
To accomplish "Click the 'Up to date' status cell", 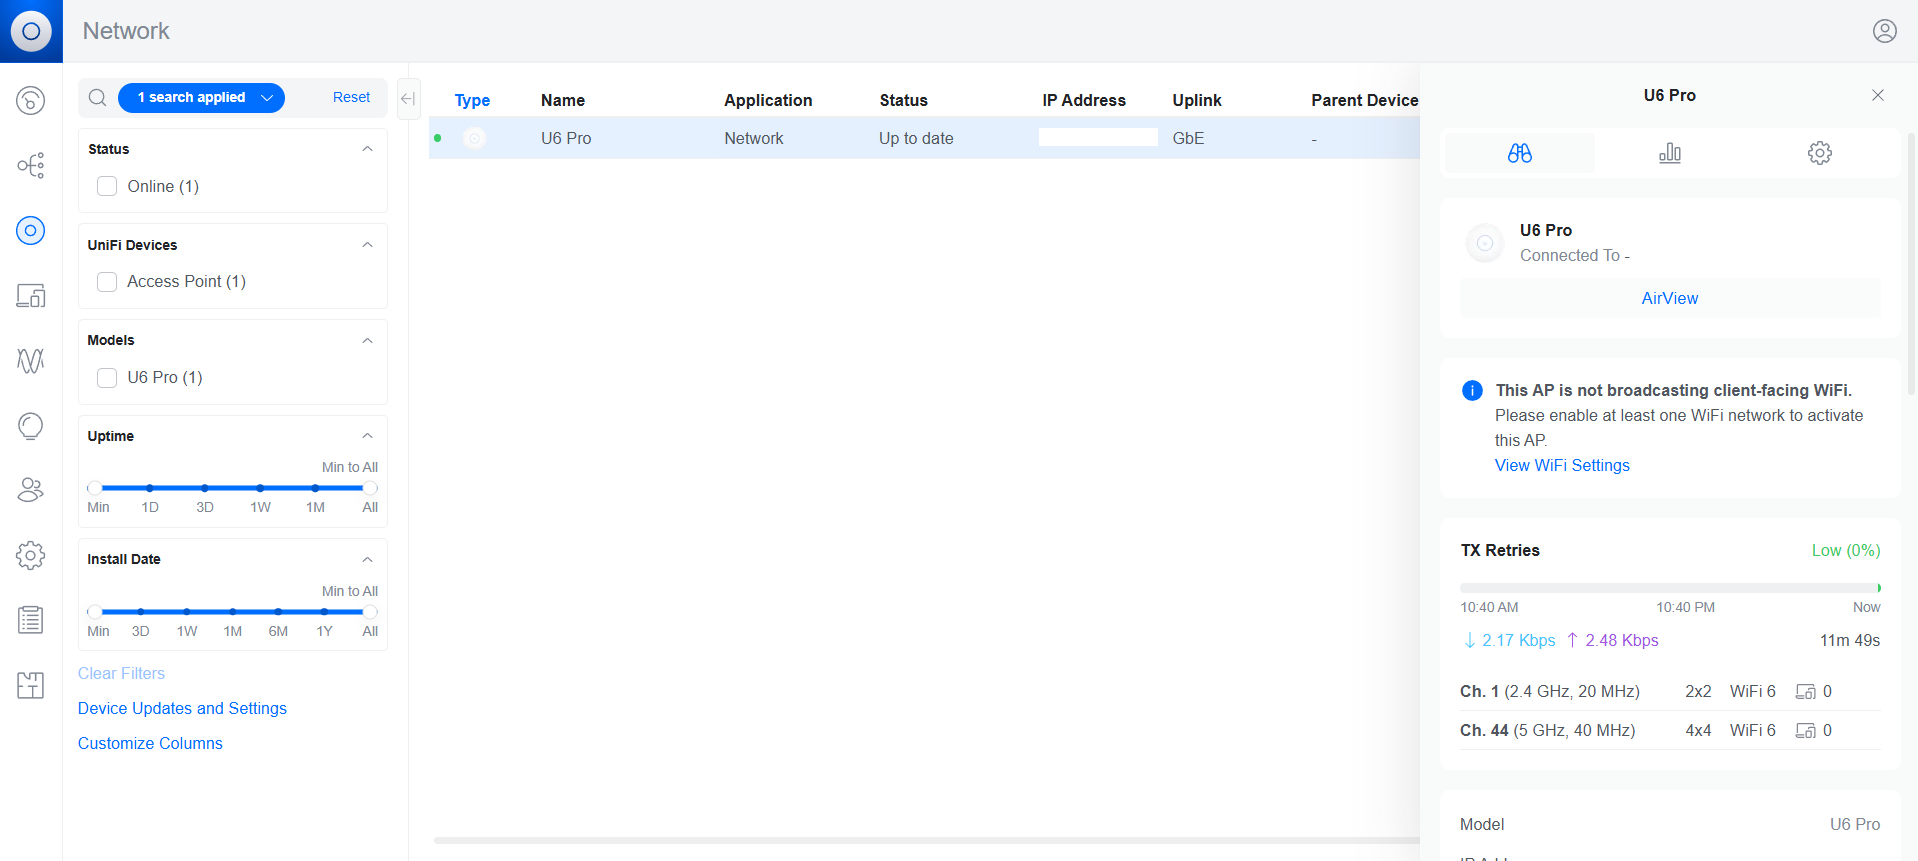I will 916,138.
